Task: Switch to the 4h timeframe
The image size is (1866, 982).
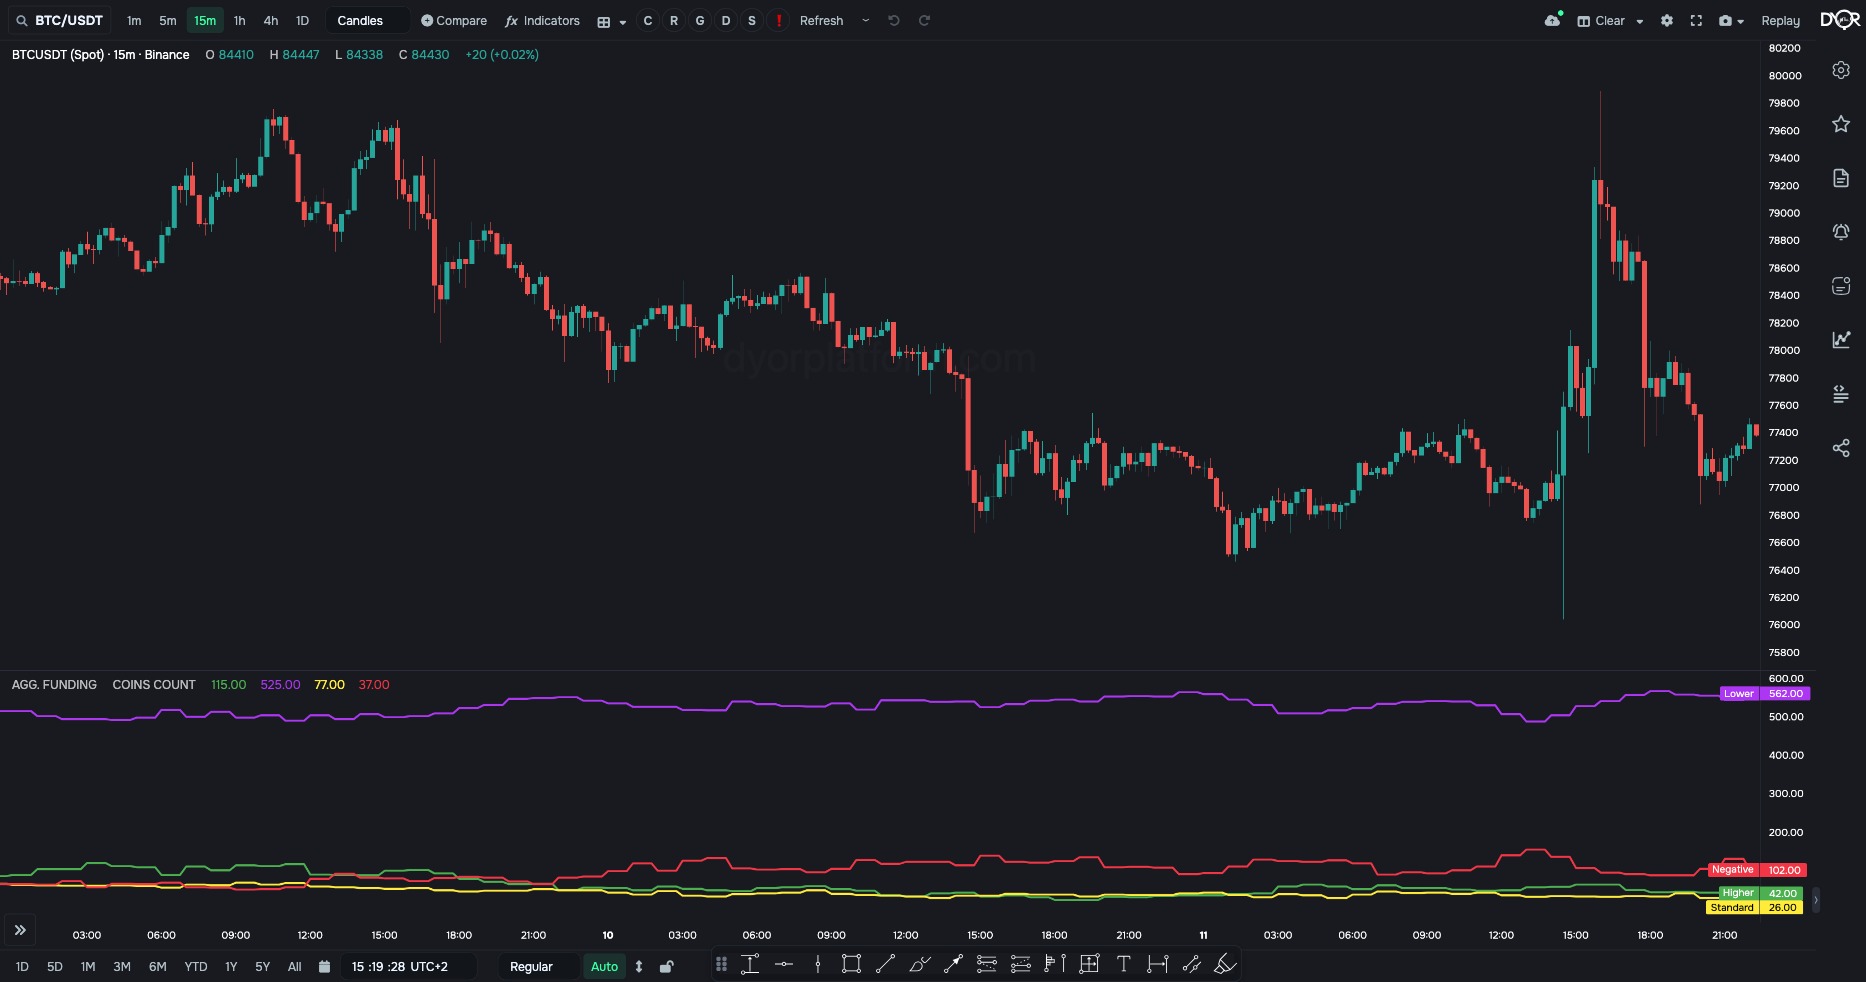Action: (x=271, y=20)
